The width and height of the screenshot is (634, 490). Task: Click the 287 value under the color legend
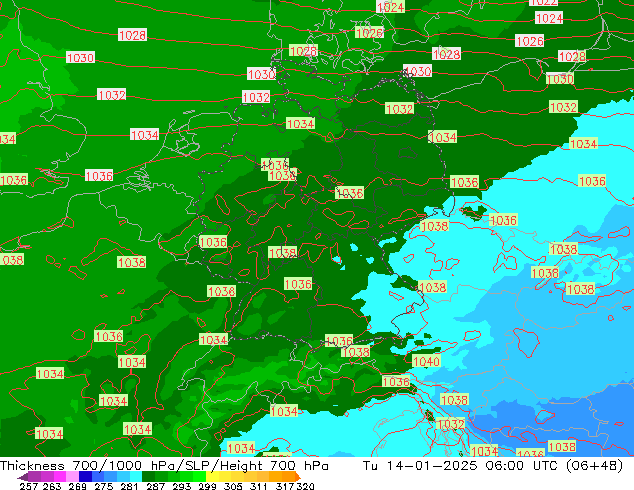[155, 486]
